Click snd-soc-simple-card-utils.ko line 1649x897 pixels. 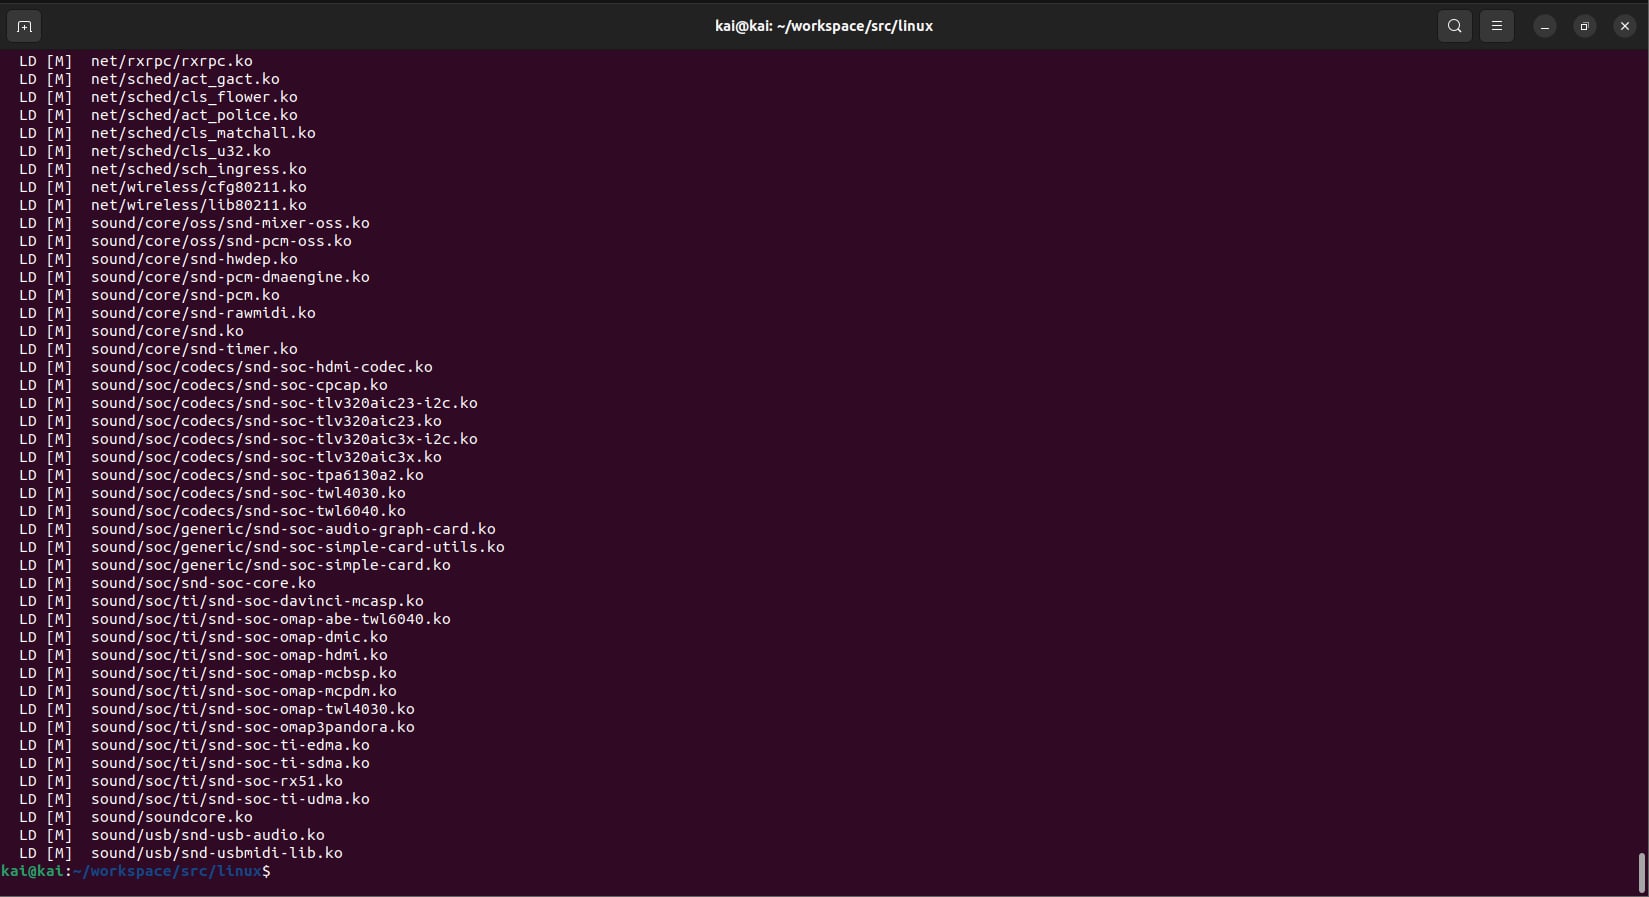[262, 547]
